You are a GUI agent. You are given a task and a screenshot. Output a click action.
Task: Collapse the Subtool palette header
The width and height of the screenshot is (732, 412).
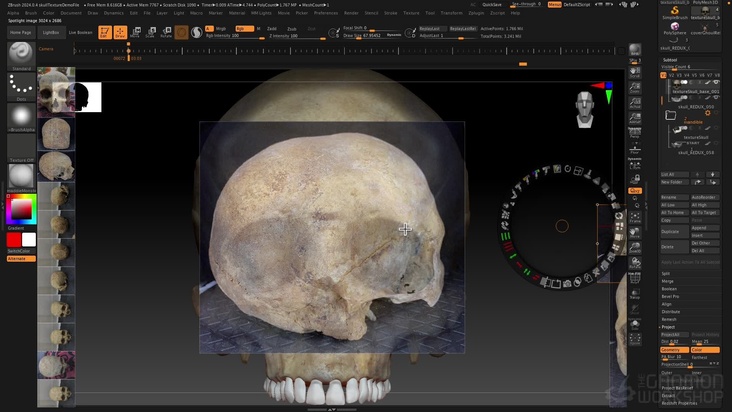pyautogui.click(x=670, y=60)
